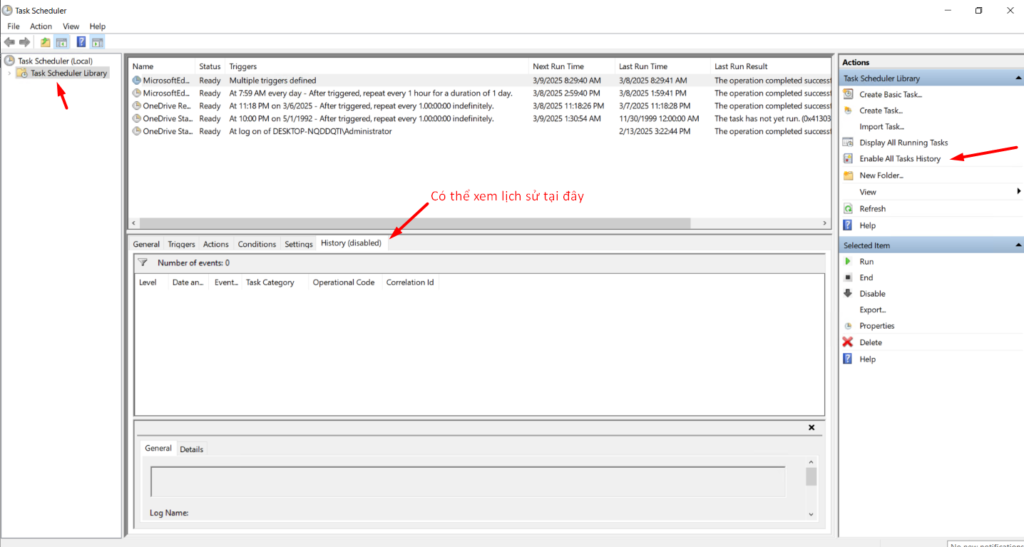Viewport: 1024px width, 547px height.
Task: Select the row 'At log on of DESKTOP-NQDDQTI\Administrator'
Action: pyautogui.click(x=482, y=131)
